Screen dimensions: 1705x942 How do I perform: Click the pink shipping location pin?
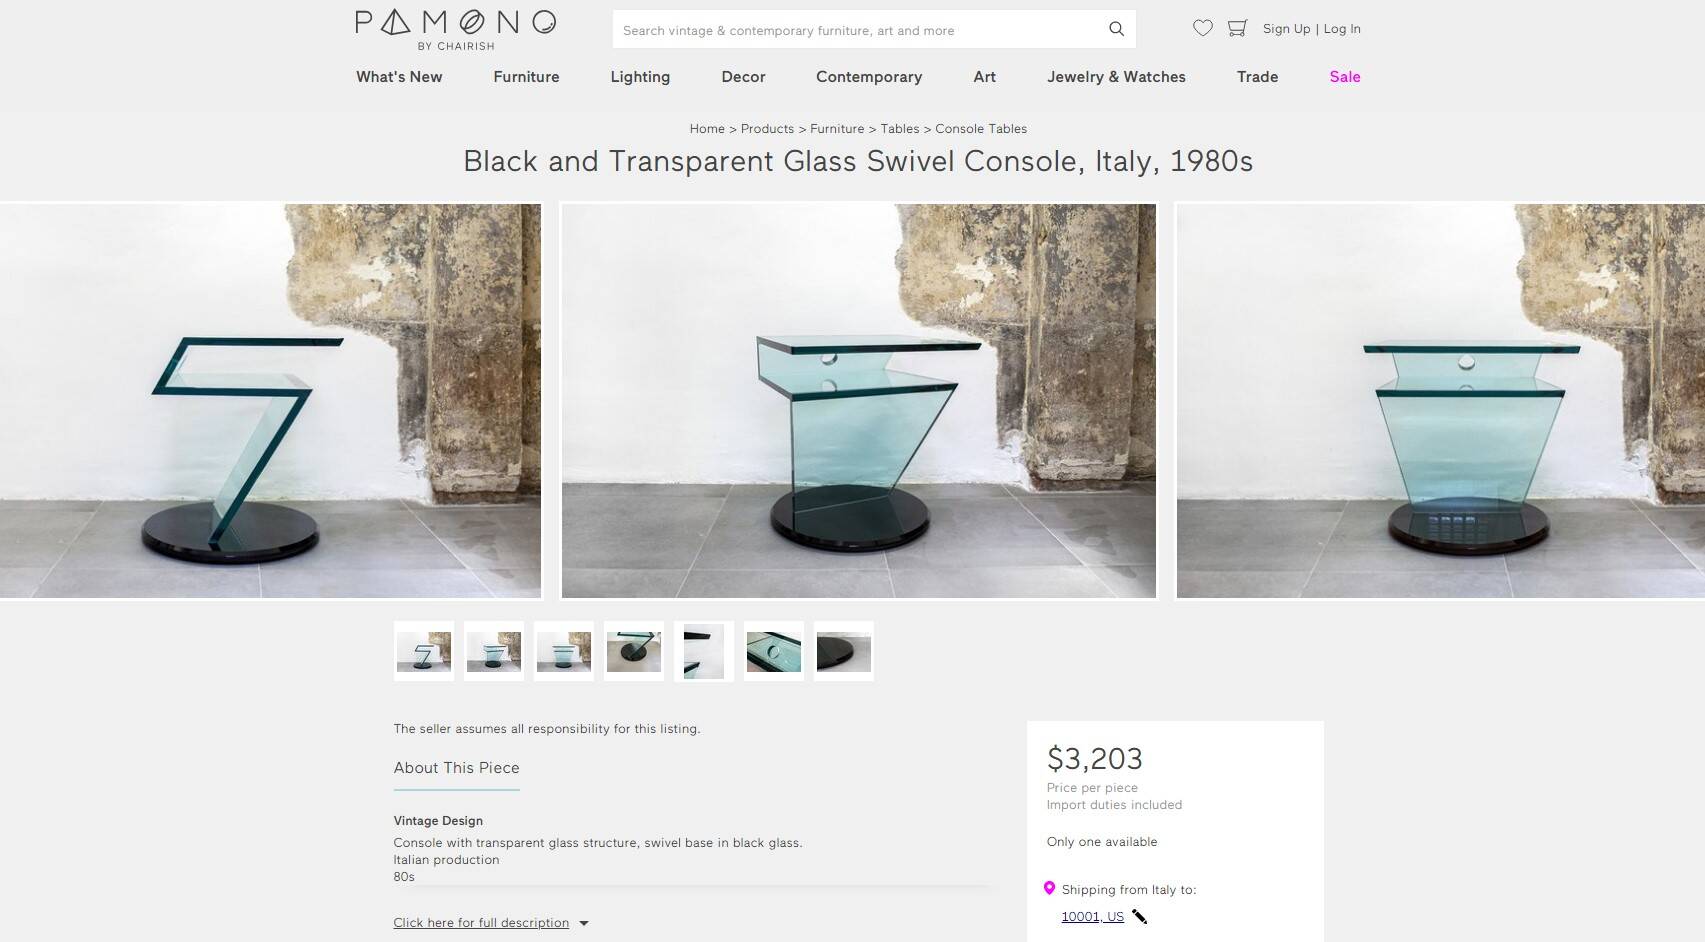[1049, 889]
